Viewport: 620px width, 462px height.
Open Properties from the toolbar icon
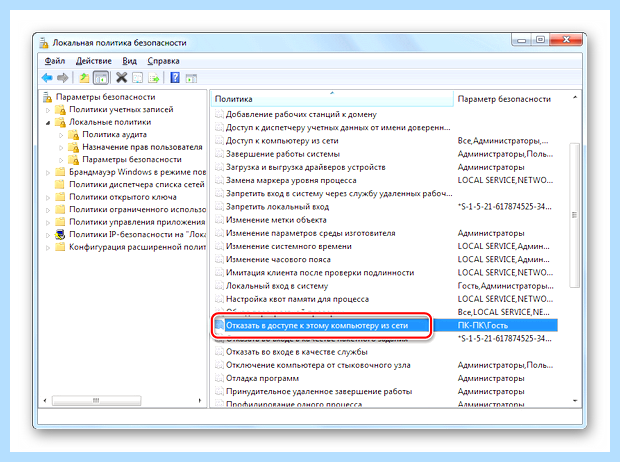tap(137, 78)
